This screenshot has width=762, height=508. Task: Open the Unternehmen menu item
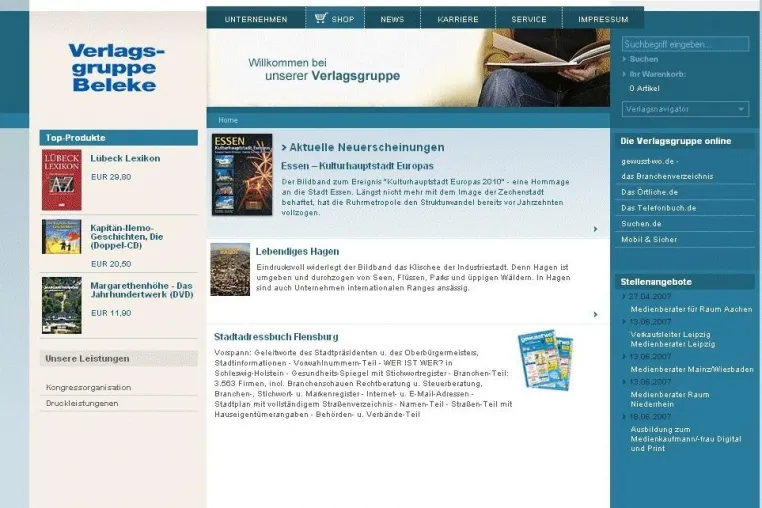click(x=256, y=19)
